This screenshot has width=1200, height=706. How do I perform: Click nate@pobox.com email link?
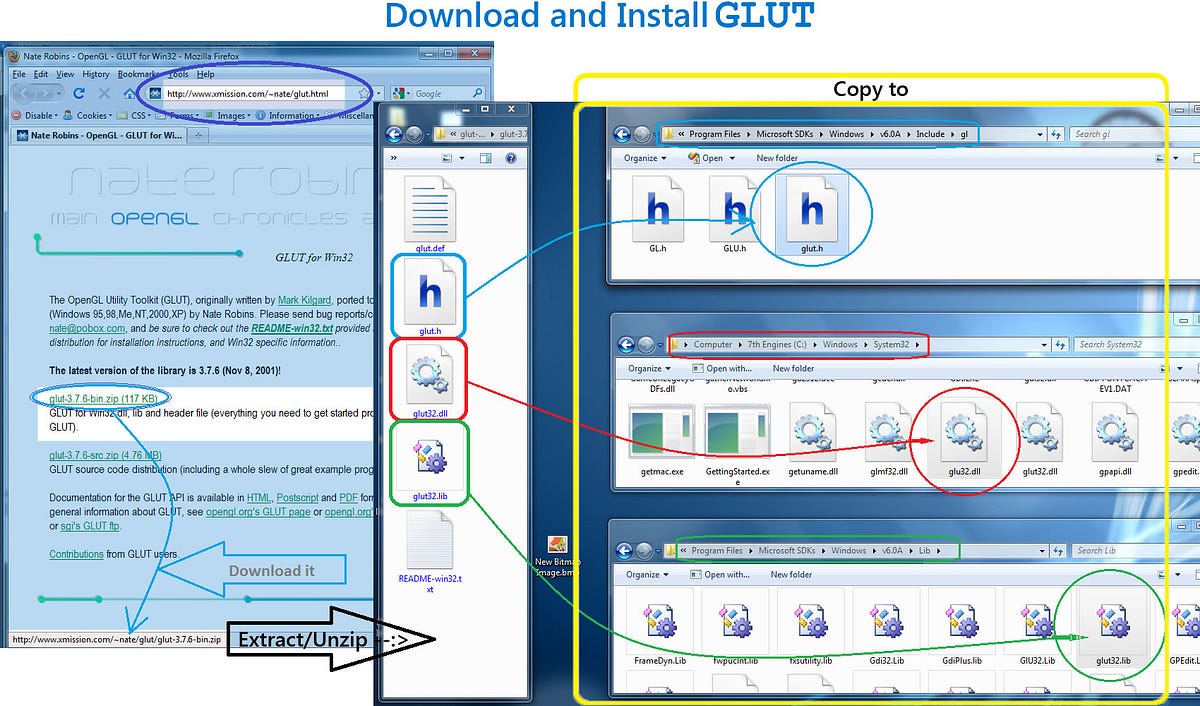point(87,327)
